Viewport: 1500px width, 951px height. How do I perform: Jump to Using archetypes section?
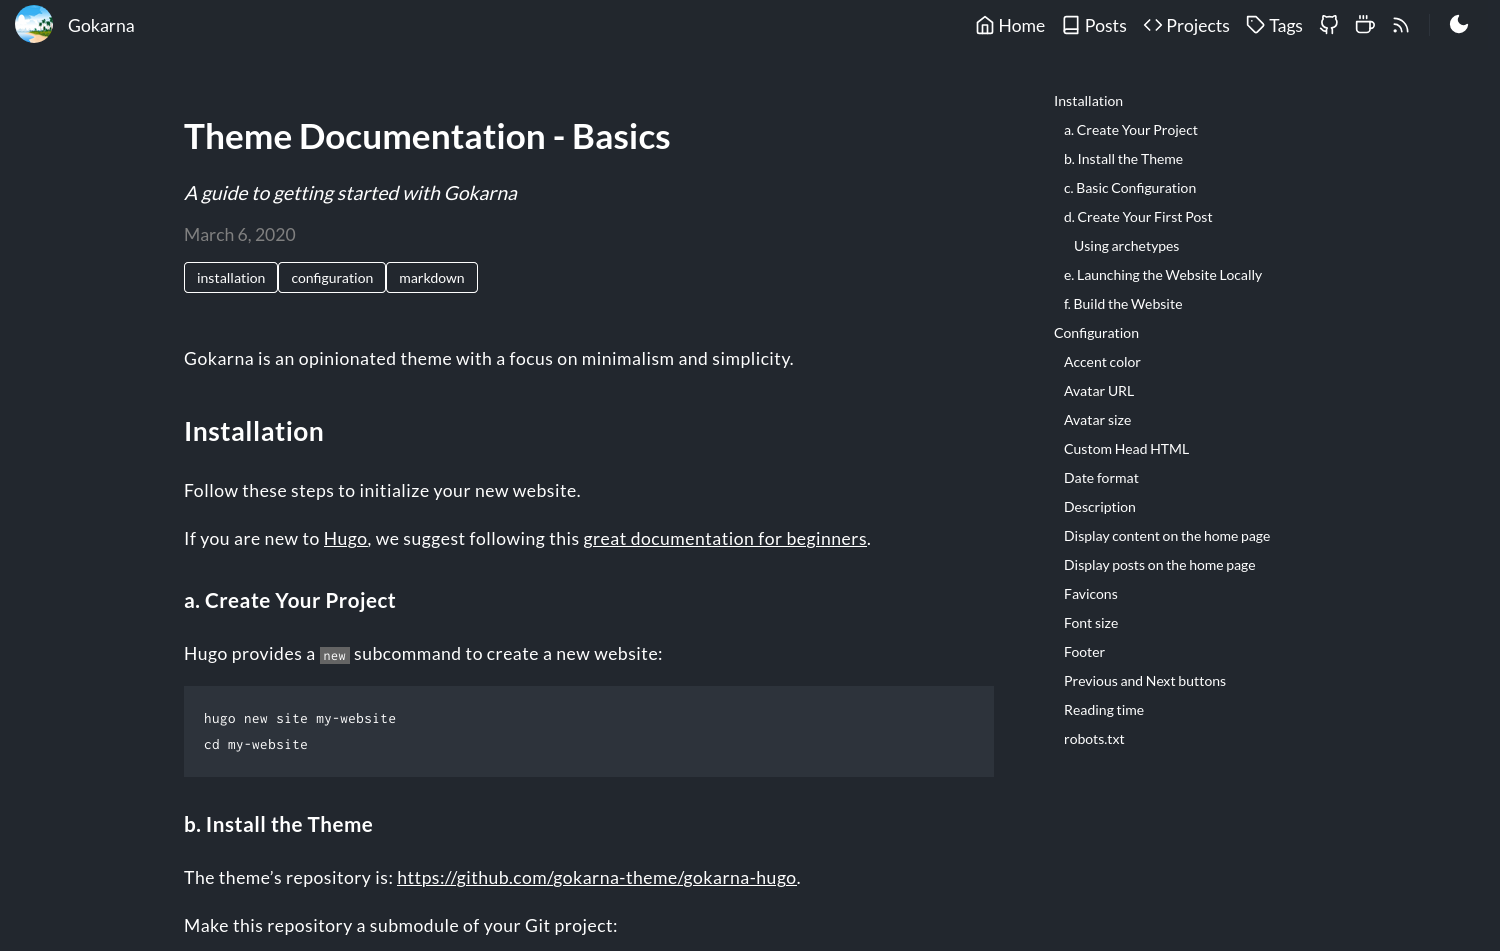click(1126, 246)
